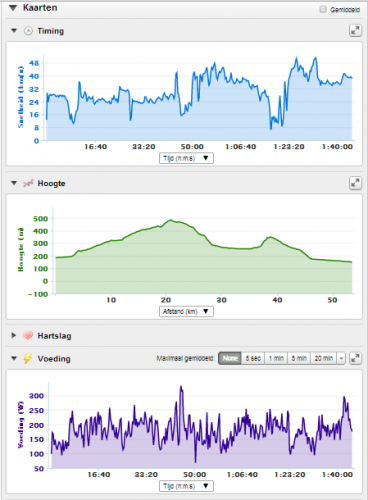Click the Hartslag heart icon
The height and width of the screenshot is (500, 368).
click(28, 335)
